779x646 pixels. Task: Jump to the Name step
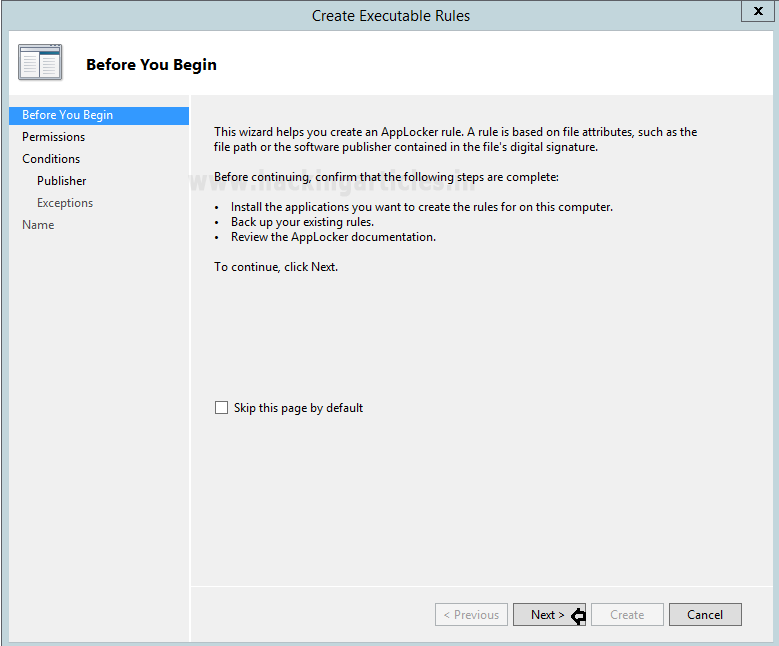(38, 225)
